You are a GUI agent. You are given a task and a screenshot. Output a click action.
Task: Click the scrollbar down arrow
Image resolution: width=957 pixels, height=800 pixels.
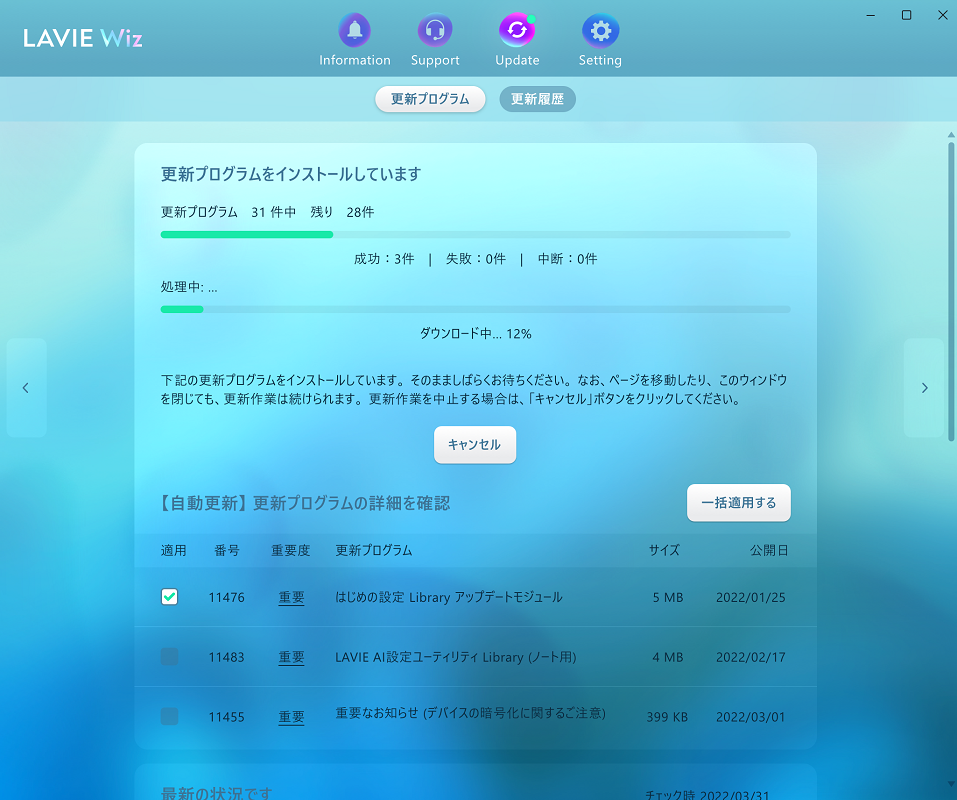click(951, 784)
